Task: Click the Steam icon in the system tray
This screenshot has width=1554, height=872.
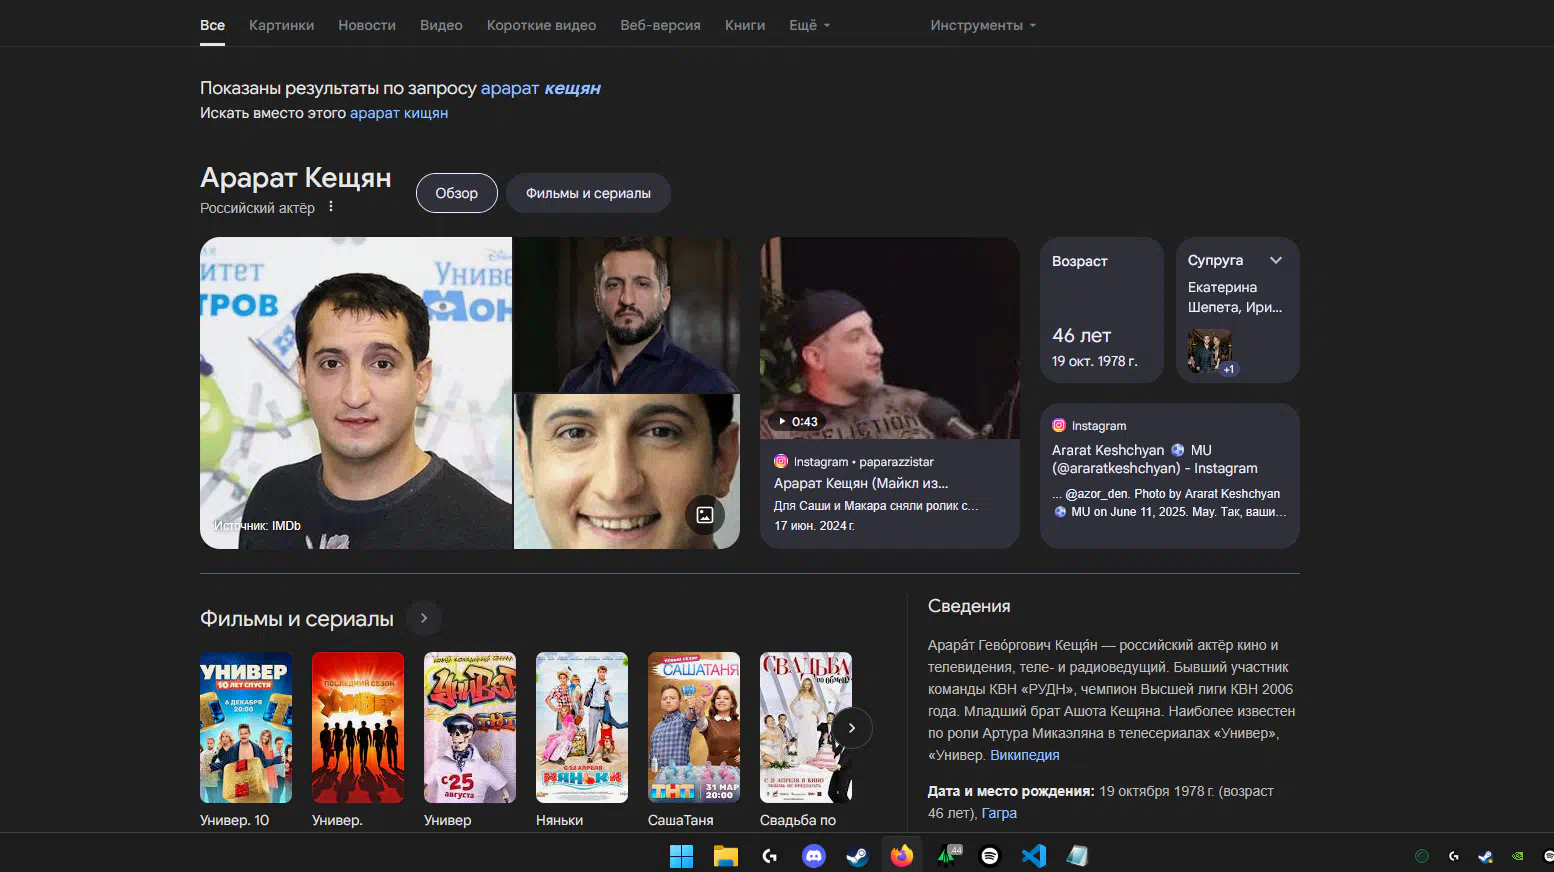Action: (1485, 856)
